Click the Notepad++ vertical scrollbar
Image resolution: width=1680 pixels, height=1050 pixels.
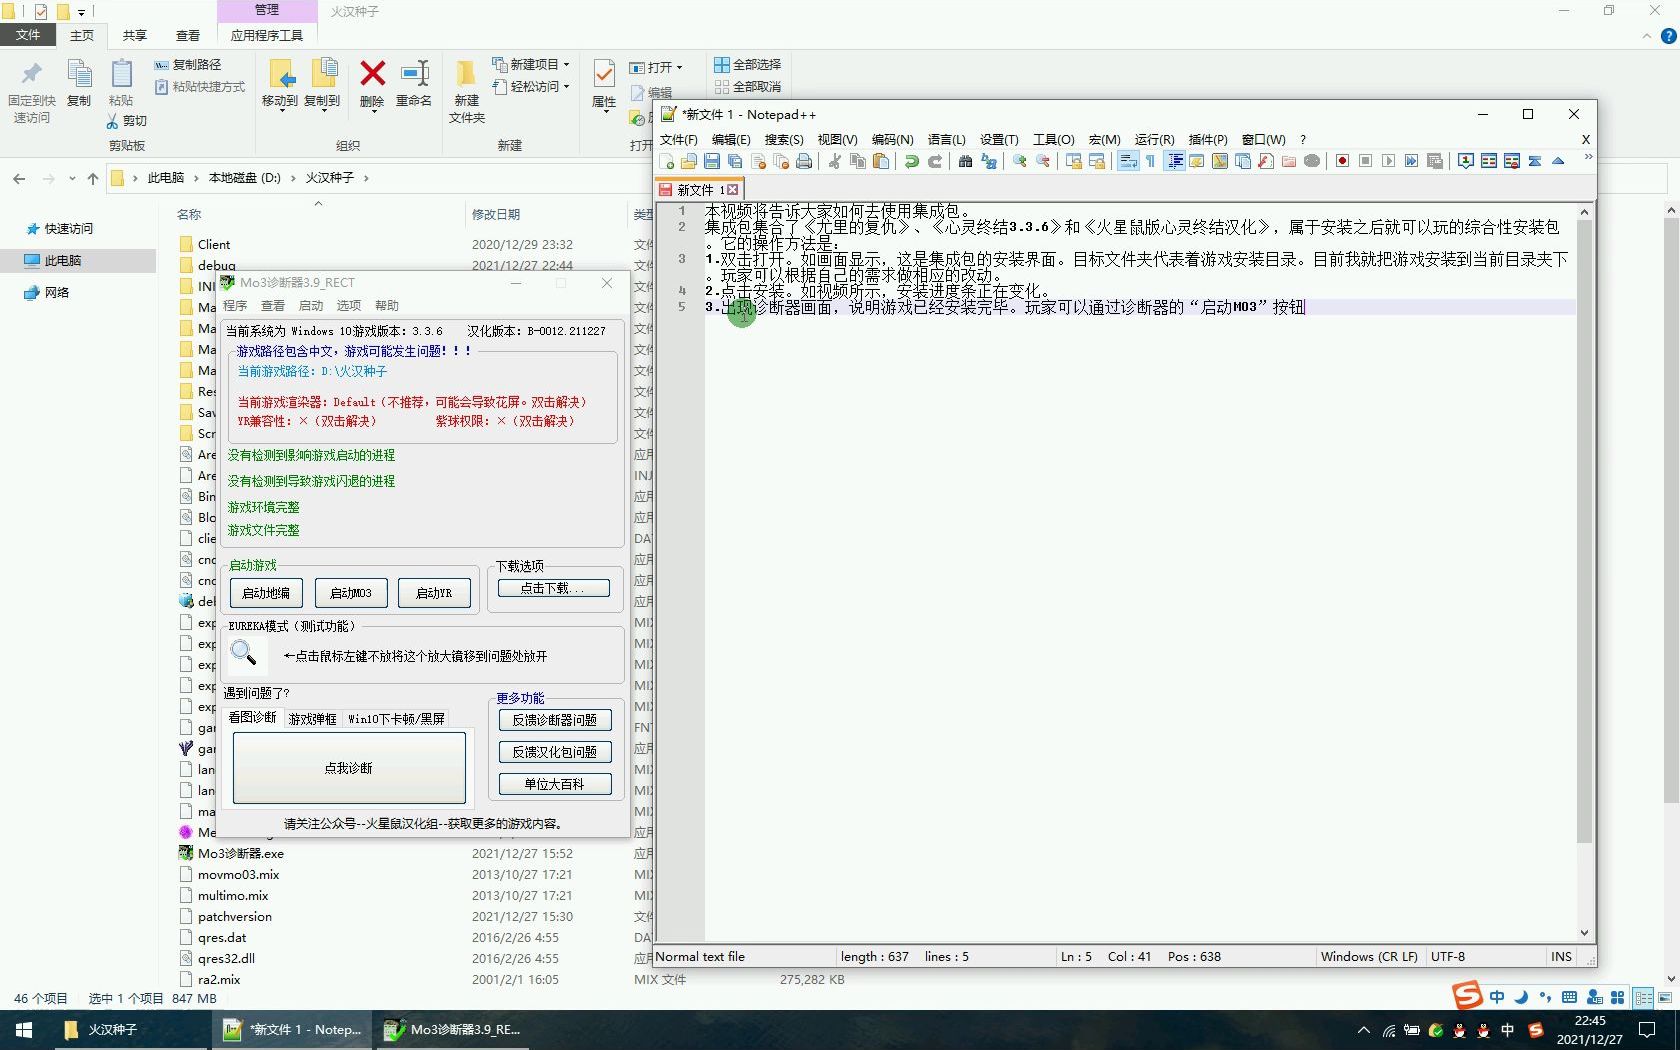(x=1584, y=530)
